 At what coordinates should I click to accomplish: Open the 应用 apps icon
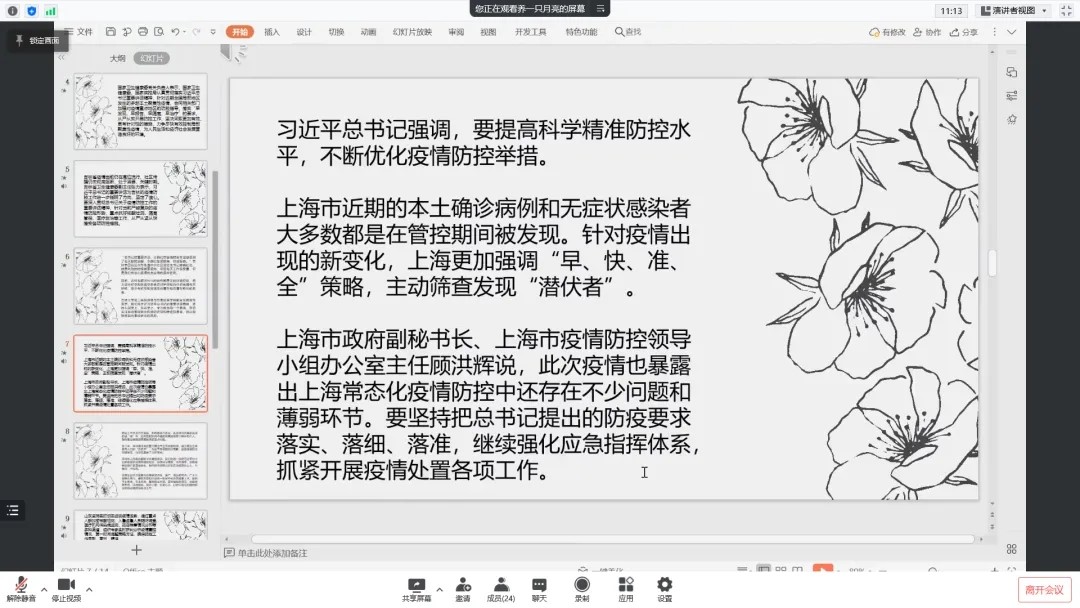pos(625,588)
